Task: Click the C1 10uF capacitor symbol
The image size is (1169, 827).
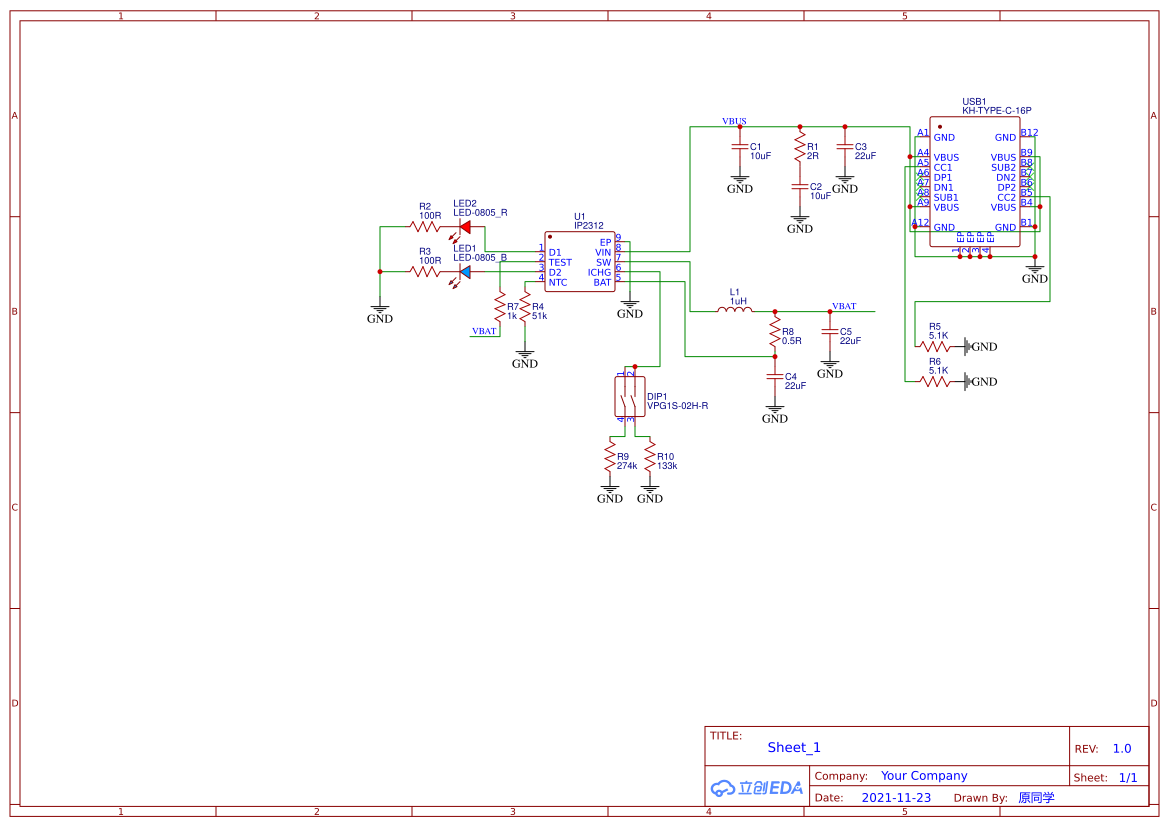Action: click(x=740, y=150)
